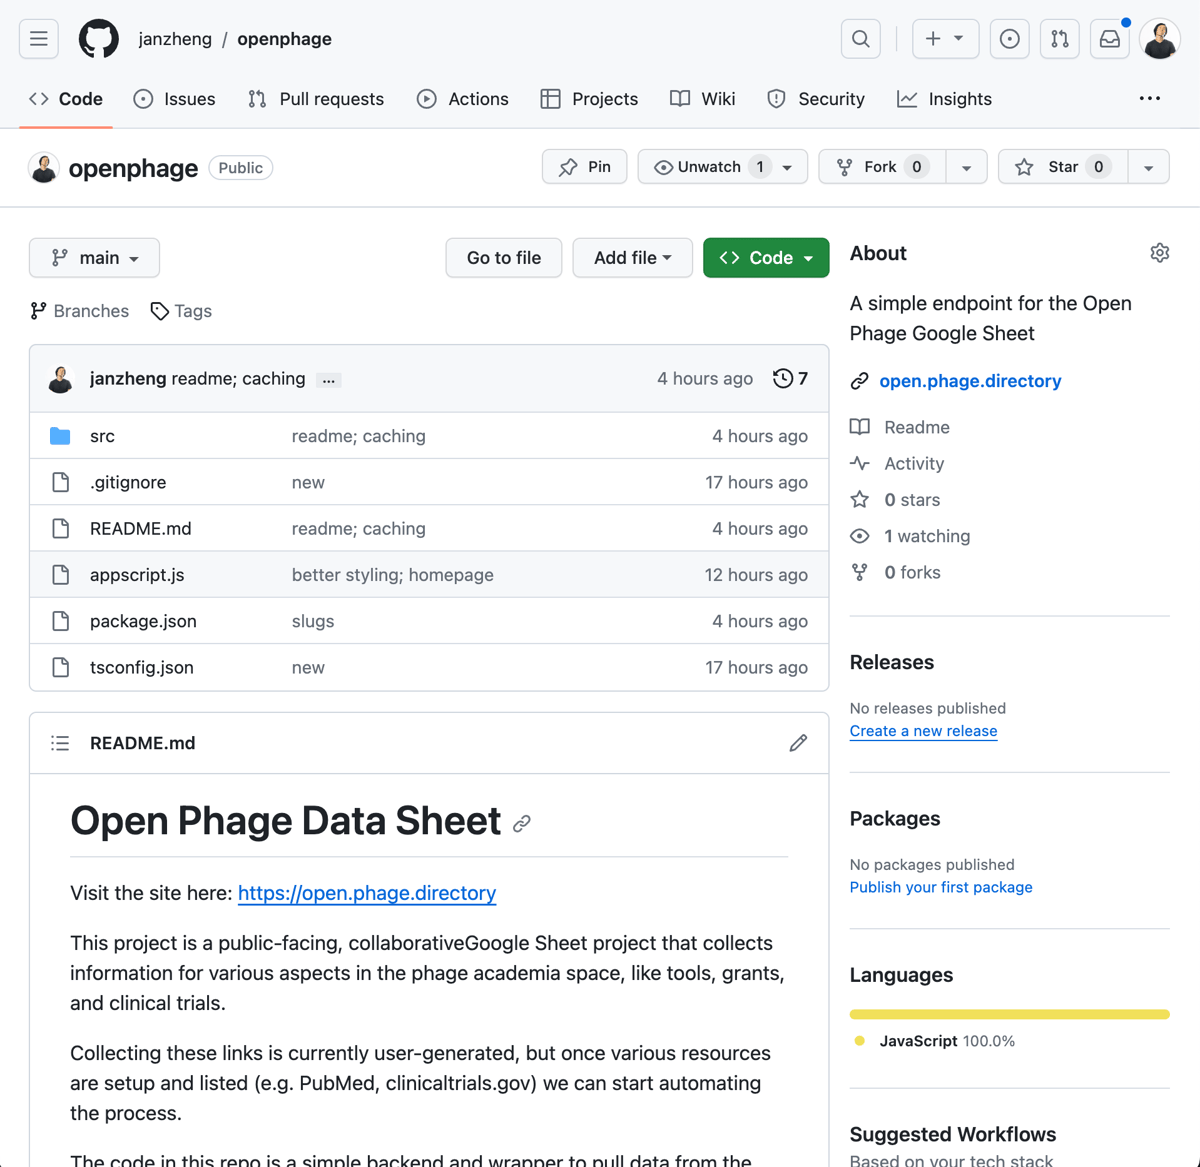Viewport: 1200px width, 1167px height.
Task: Open the 'slugs' commit message
Action: [313, 621]
